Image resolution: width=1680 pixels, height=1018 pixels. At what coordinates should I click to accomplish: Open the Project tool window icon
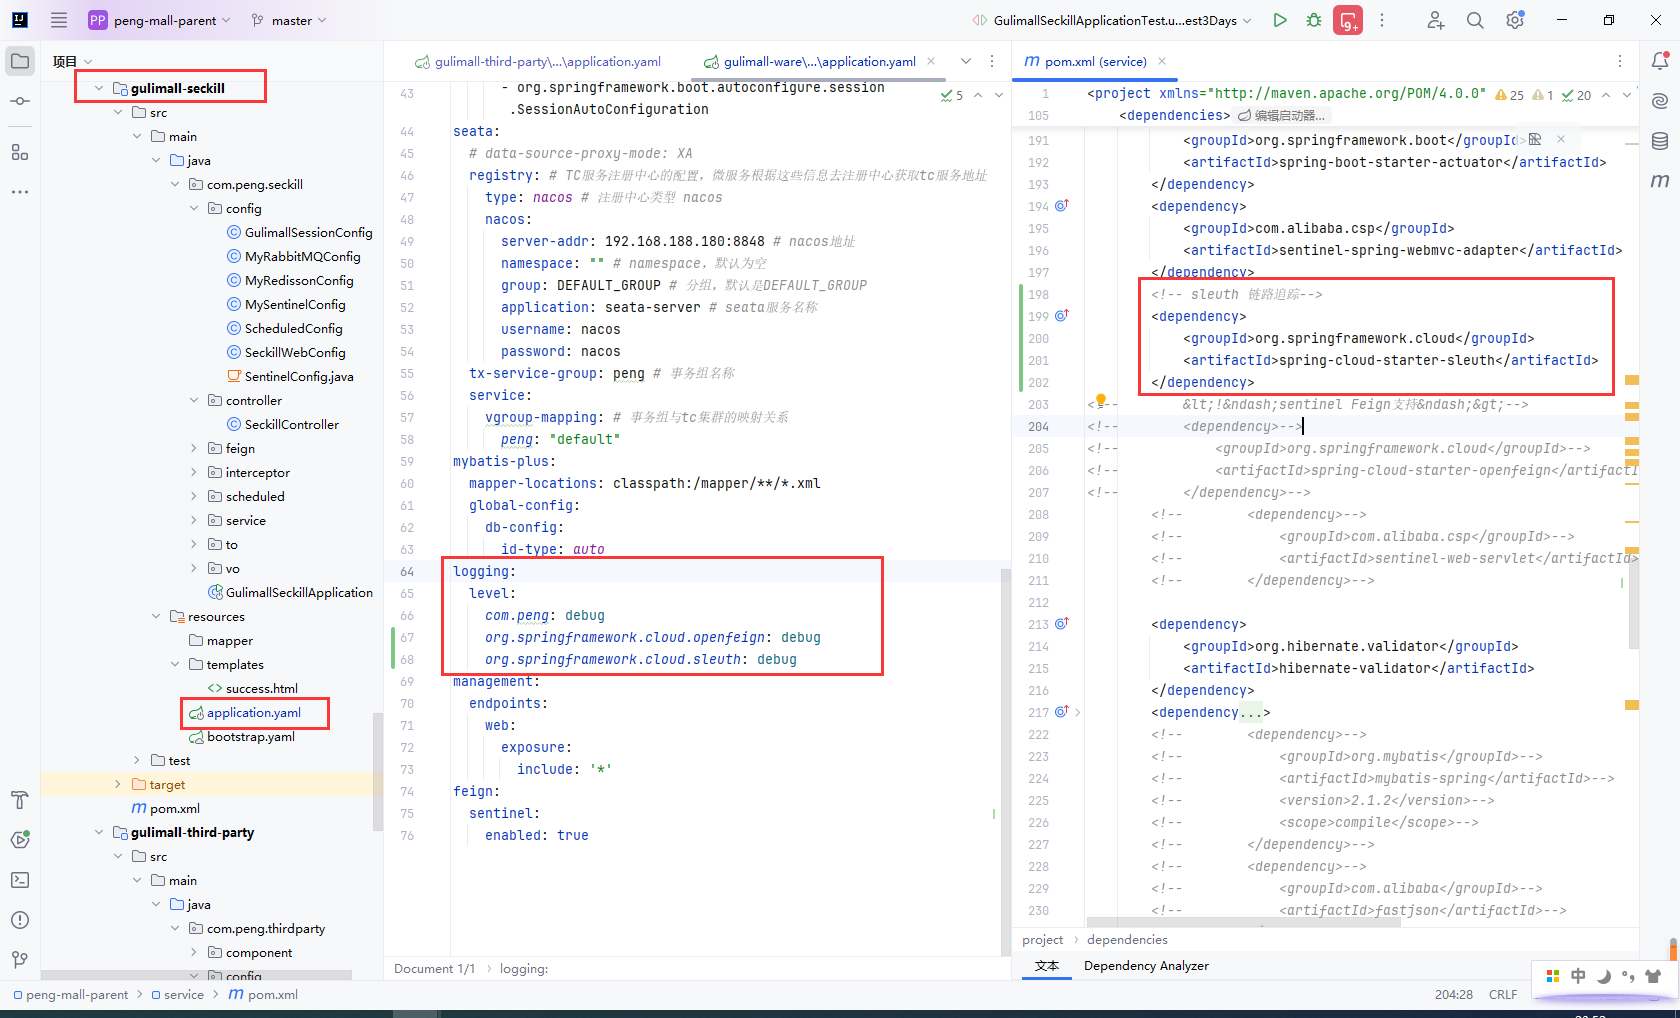(x=20, y=61)
